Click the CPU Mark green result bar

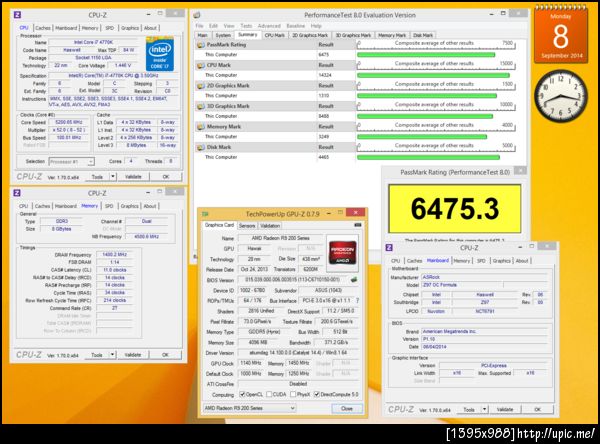point(433,75)
